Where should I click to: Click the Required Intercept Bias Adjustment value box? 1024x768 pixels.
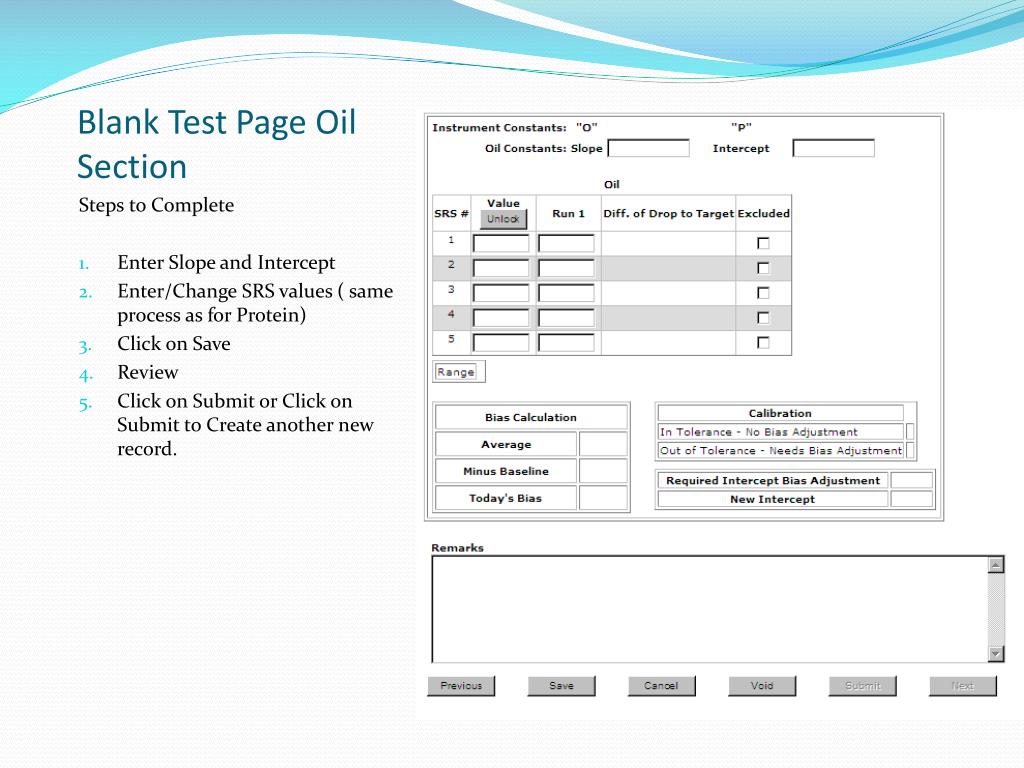(x=912, y=481)
